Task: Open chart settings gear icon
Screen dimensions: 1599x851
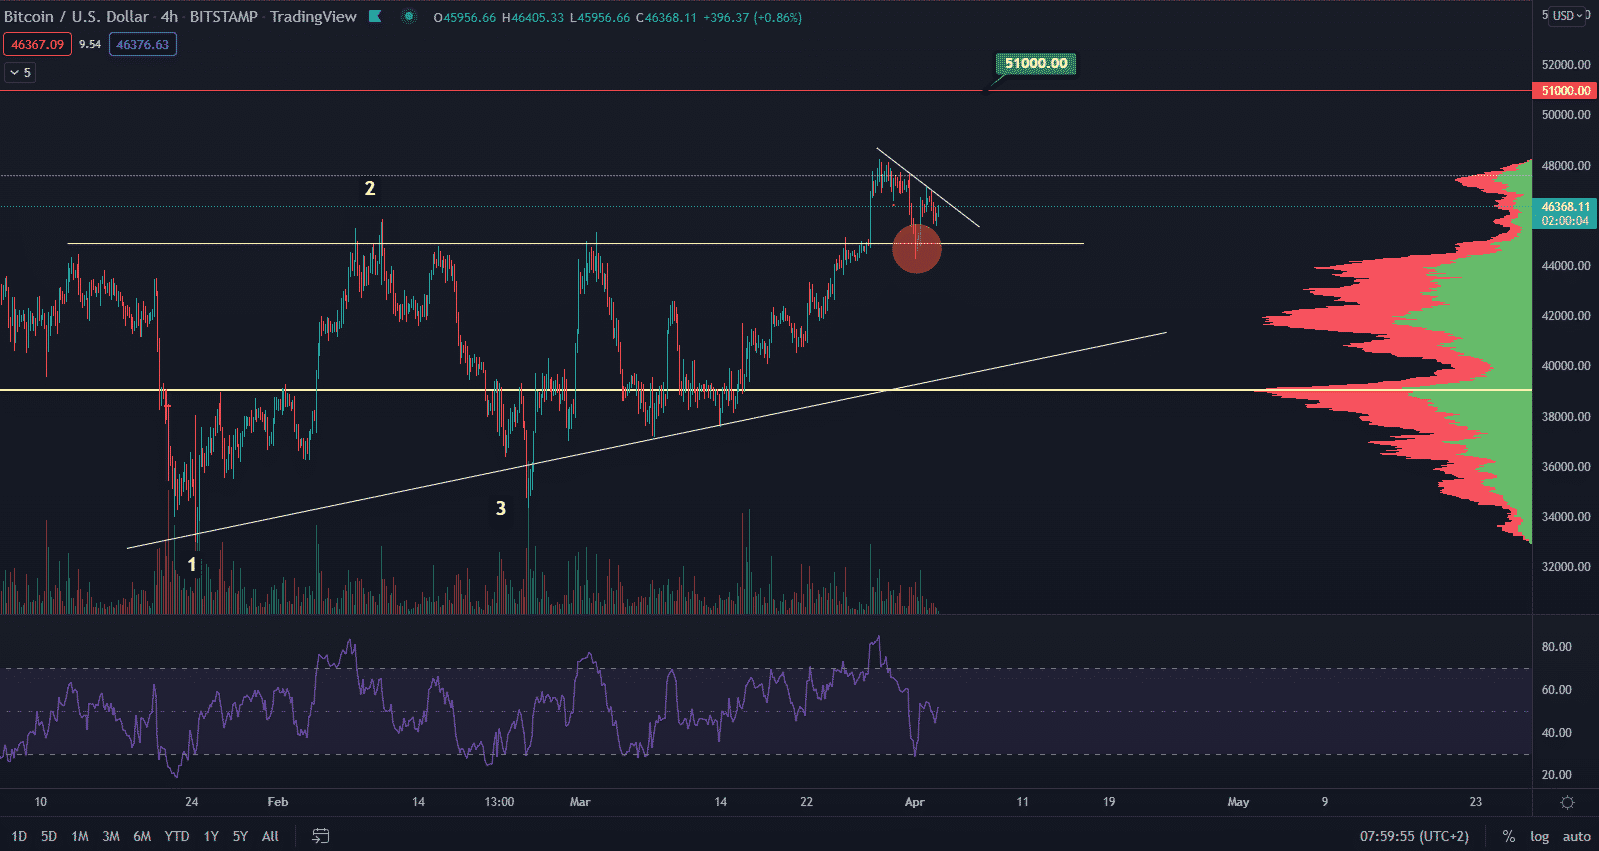Action: coord(1567,802)
